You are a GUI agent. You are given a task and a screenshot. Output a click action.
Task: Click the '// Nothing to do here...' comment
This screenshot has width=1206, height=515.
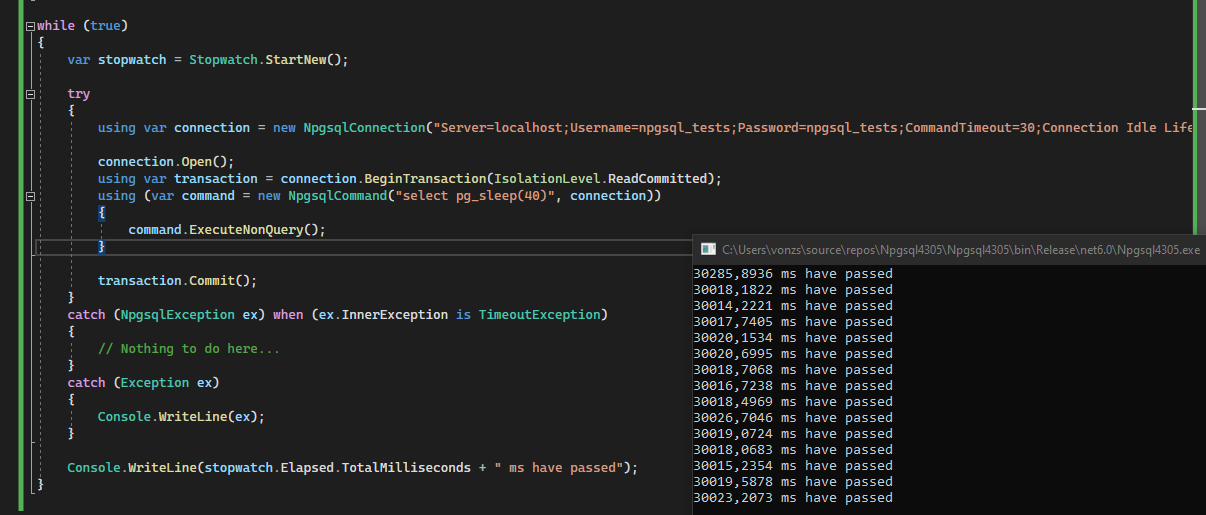189,348
